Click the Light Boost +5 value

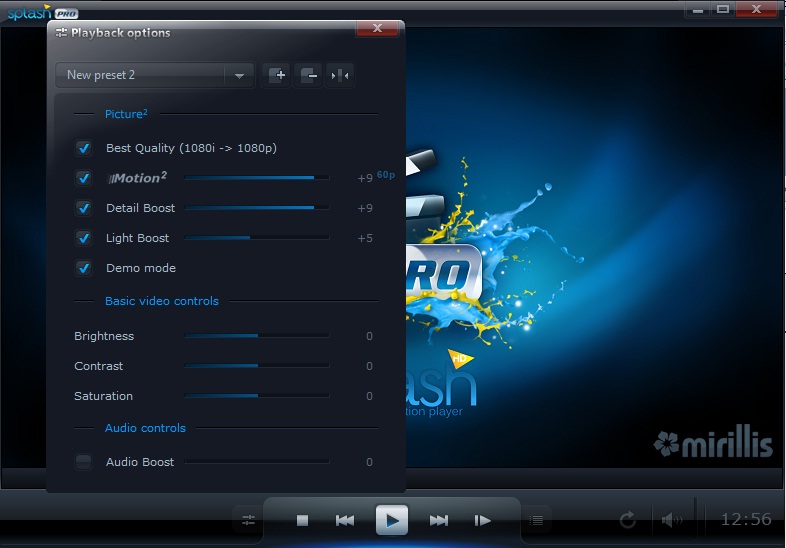(x=365, y=238)
